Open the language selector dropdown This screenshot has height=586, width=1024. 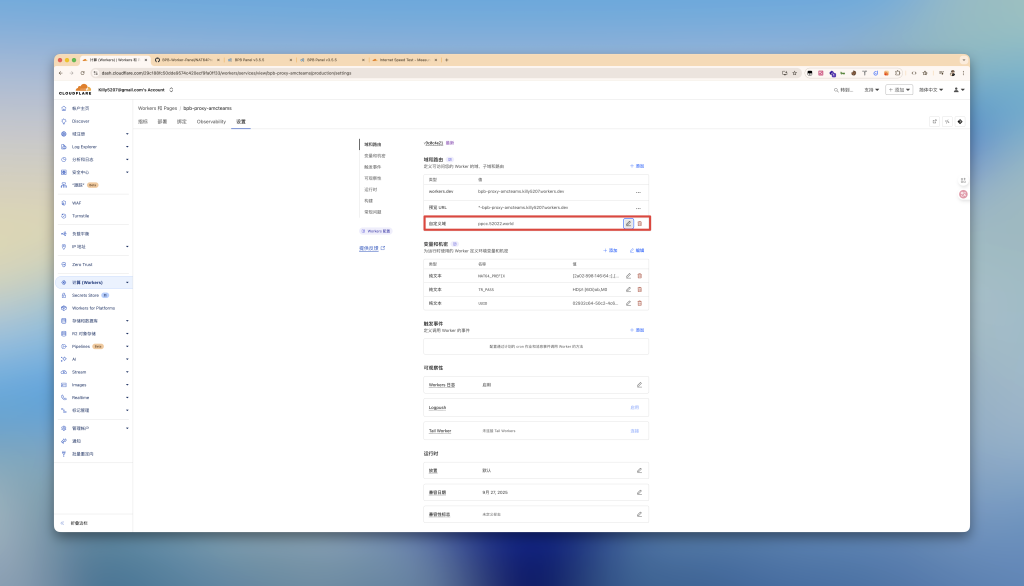coord(930,90)
